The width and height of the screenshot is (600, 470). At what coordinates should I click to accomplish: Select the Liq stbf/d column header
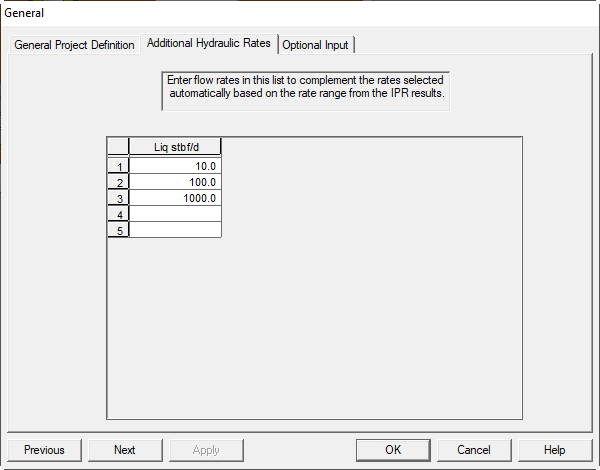[175, 147]
